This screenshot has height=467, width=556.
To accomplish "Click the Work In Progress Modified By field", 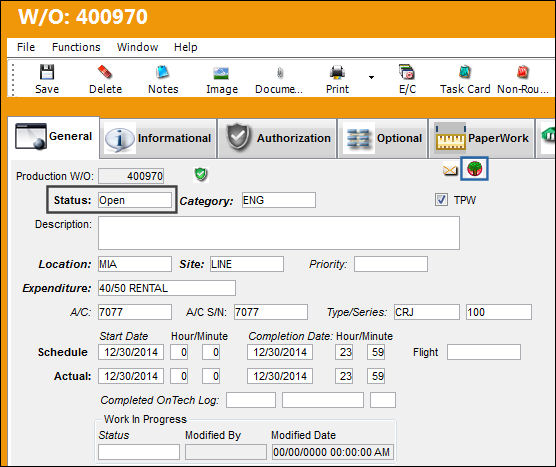I will pos(226,452).
